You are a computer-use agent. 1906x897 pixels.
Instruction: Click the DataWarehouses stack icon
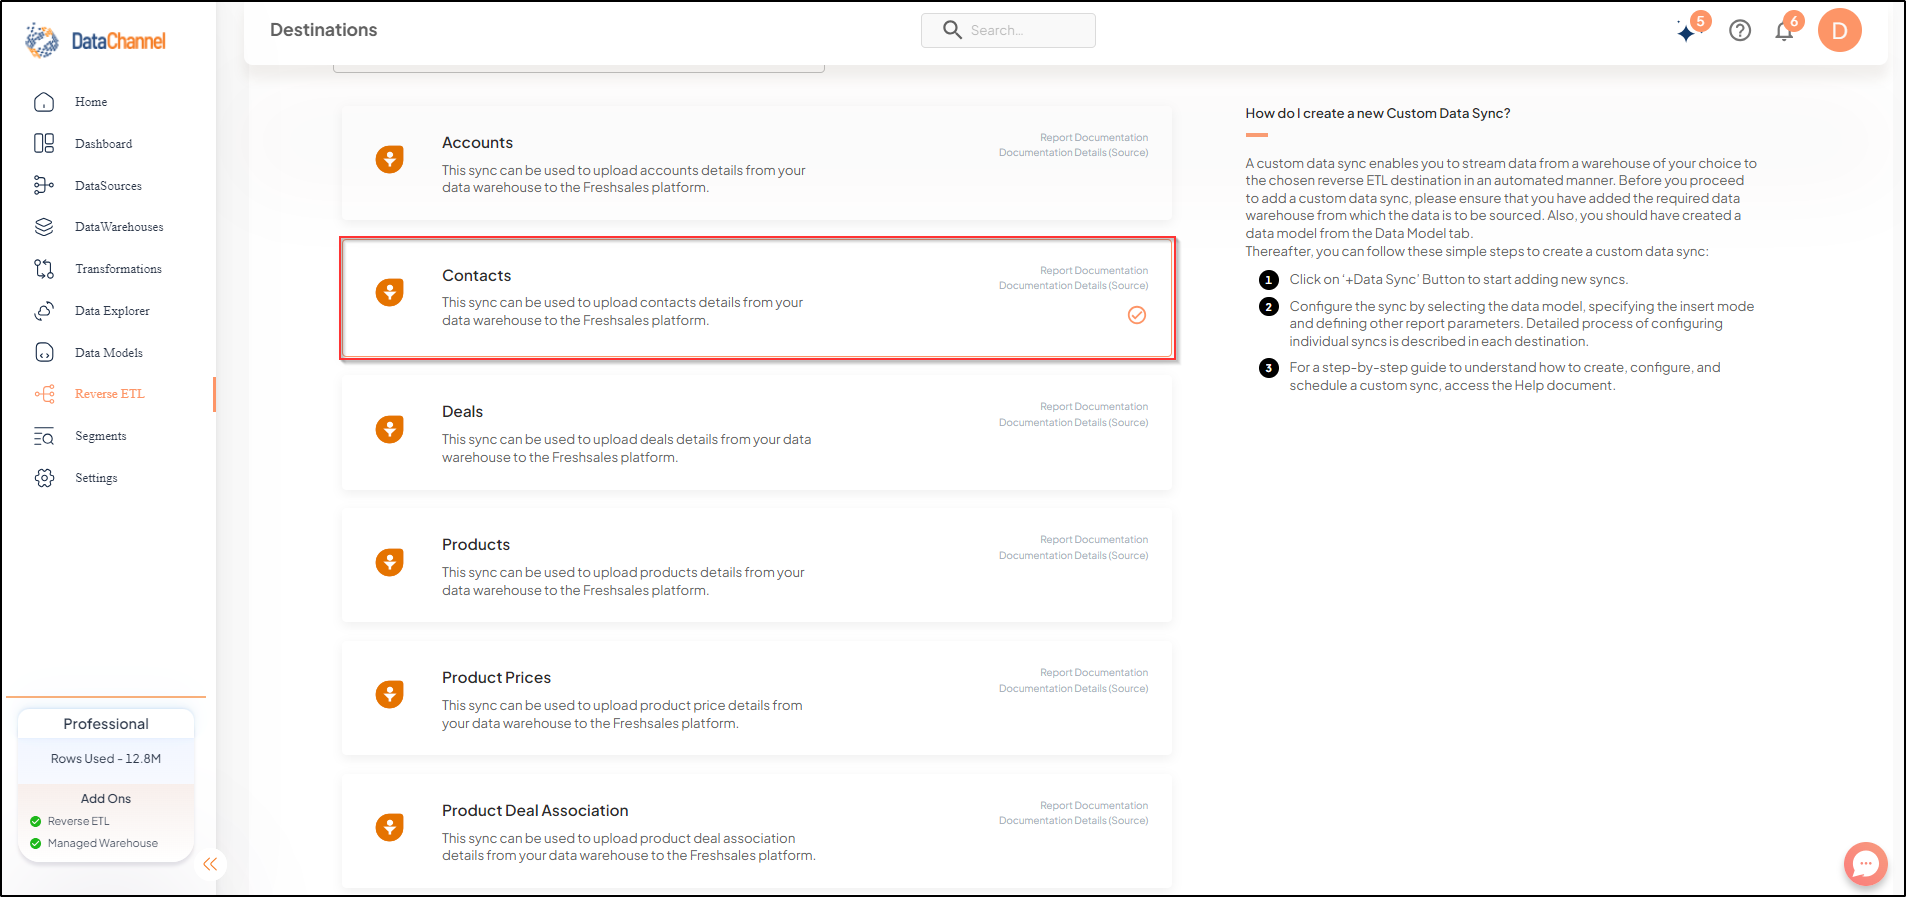(44, 227)
